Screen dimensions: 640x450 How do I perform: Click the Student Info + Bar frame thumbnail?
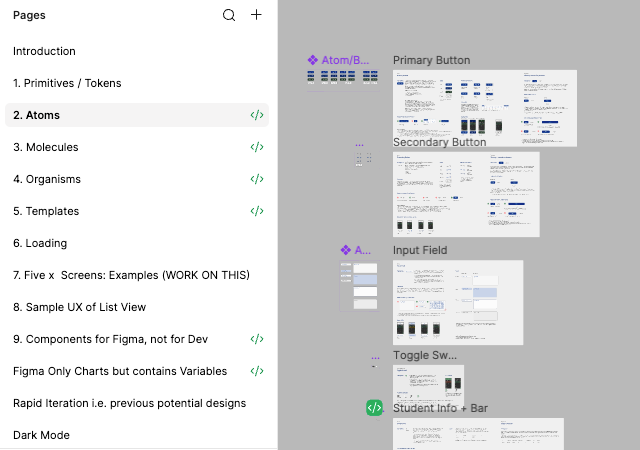[x=478, y=434]
